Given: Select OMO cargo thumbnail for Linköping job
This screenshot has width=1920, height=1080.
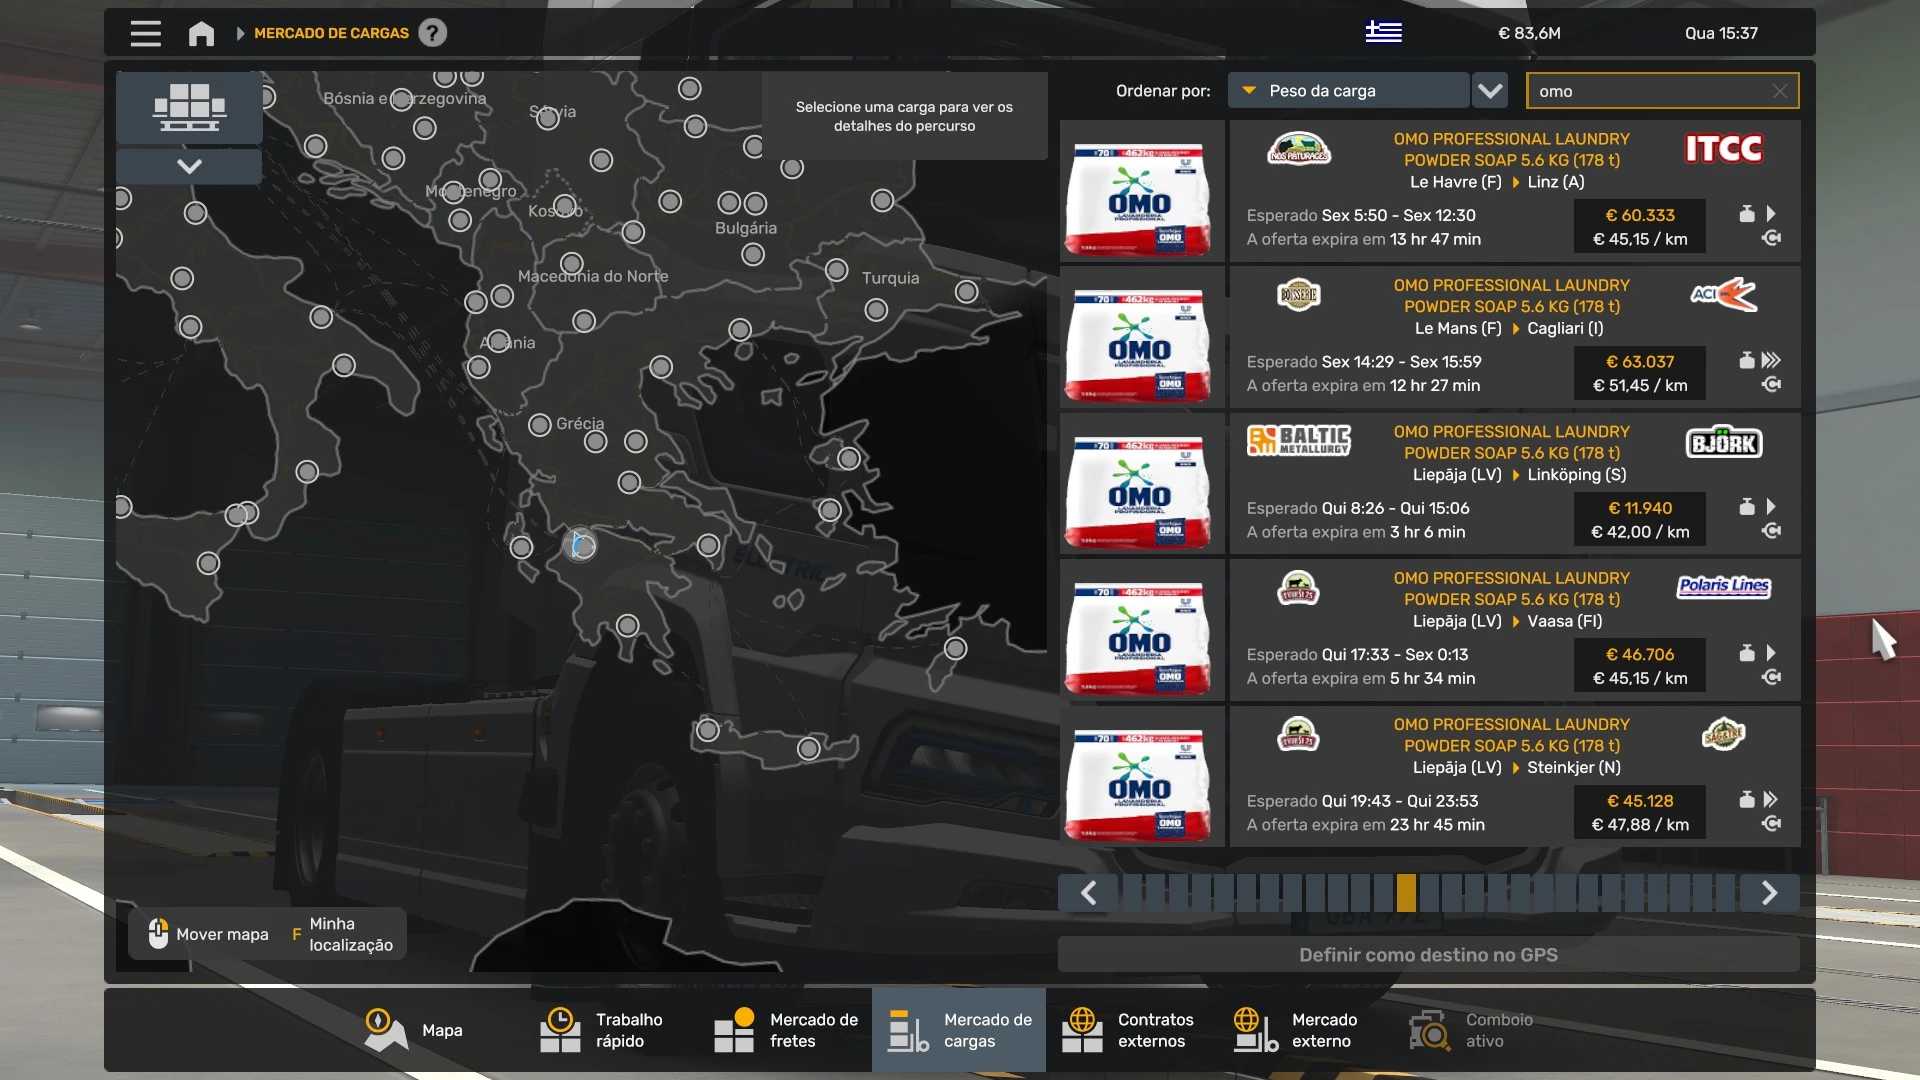Looking at the screenshot, I should click(1142, 484).
